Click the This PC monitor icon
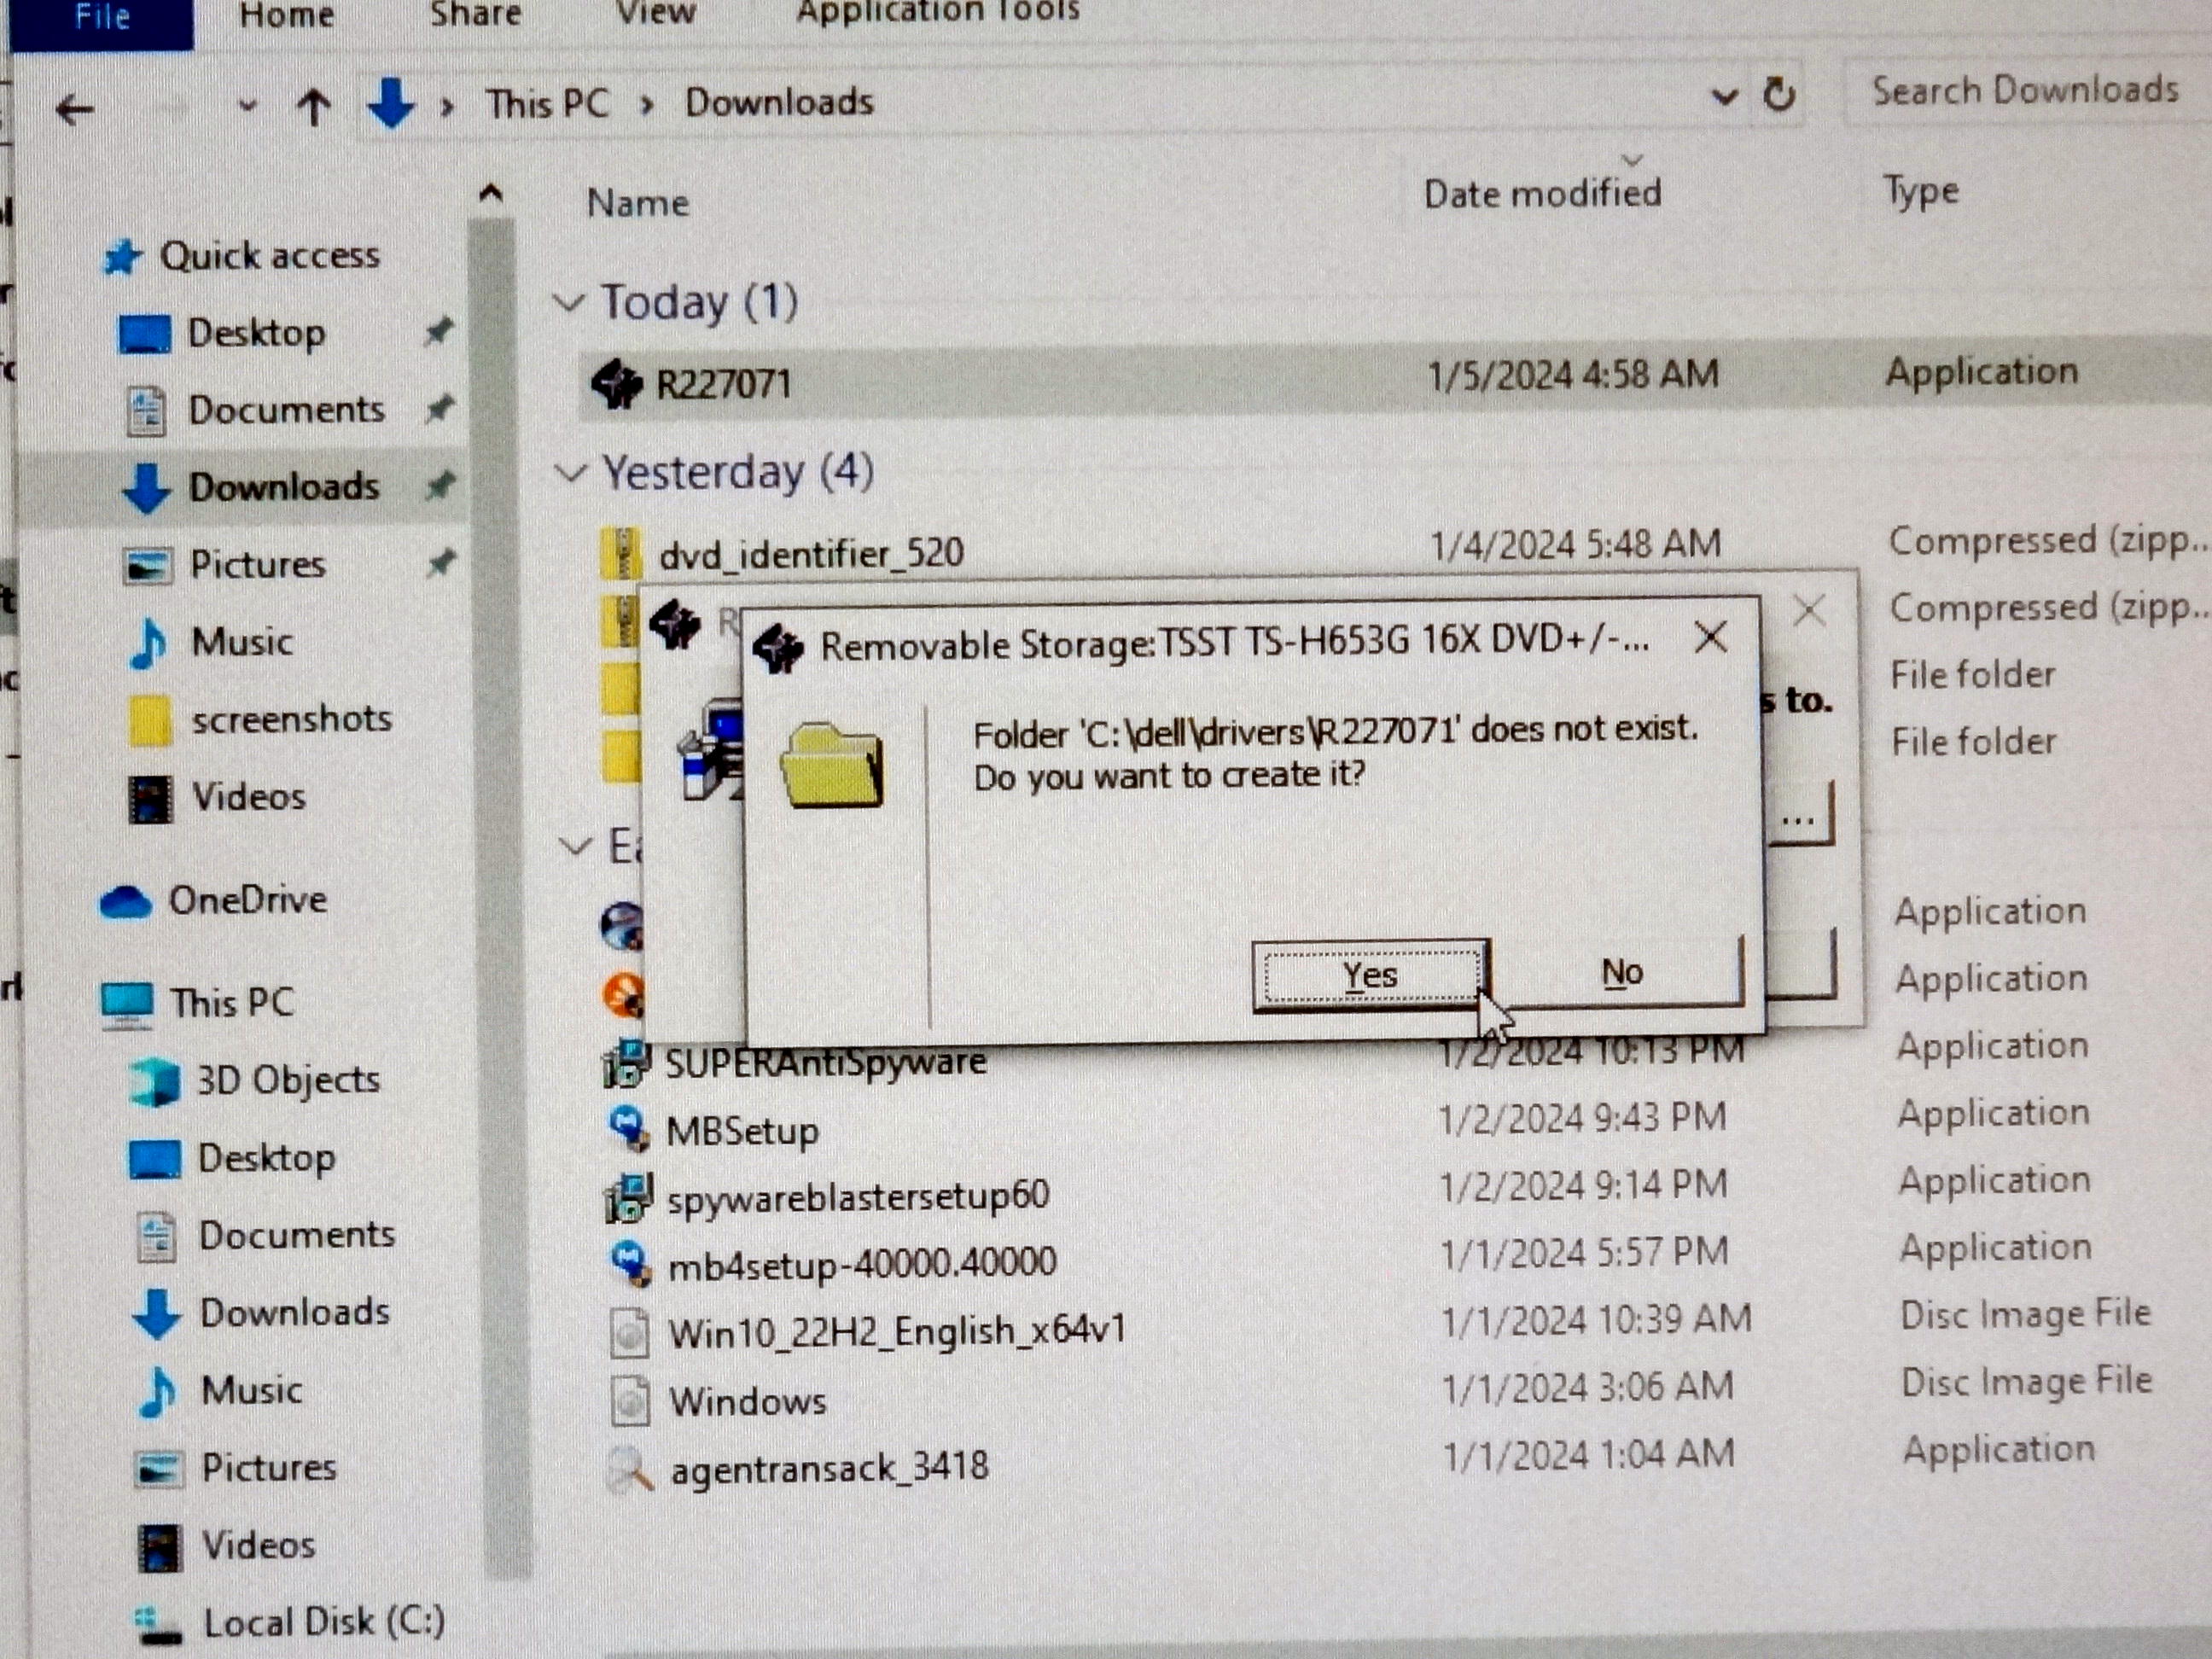The image size is (2212, 1659). [x=128, y=1005]
